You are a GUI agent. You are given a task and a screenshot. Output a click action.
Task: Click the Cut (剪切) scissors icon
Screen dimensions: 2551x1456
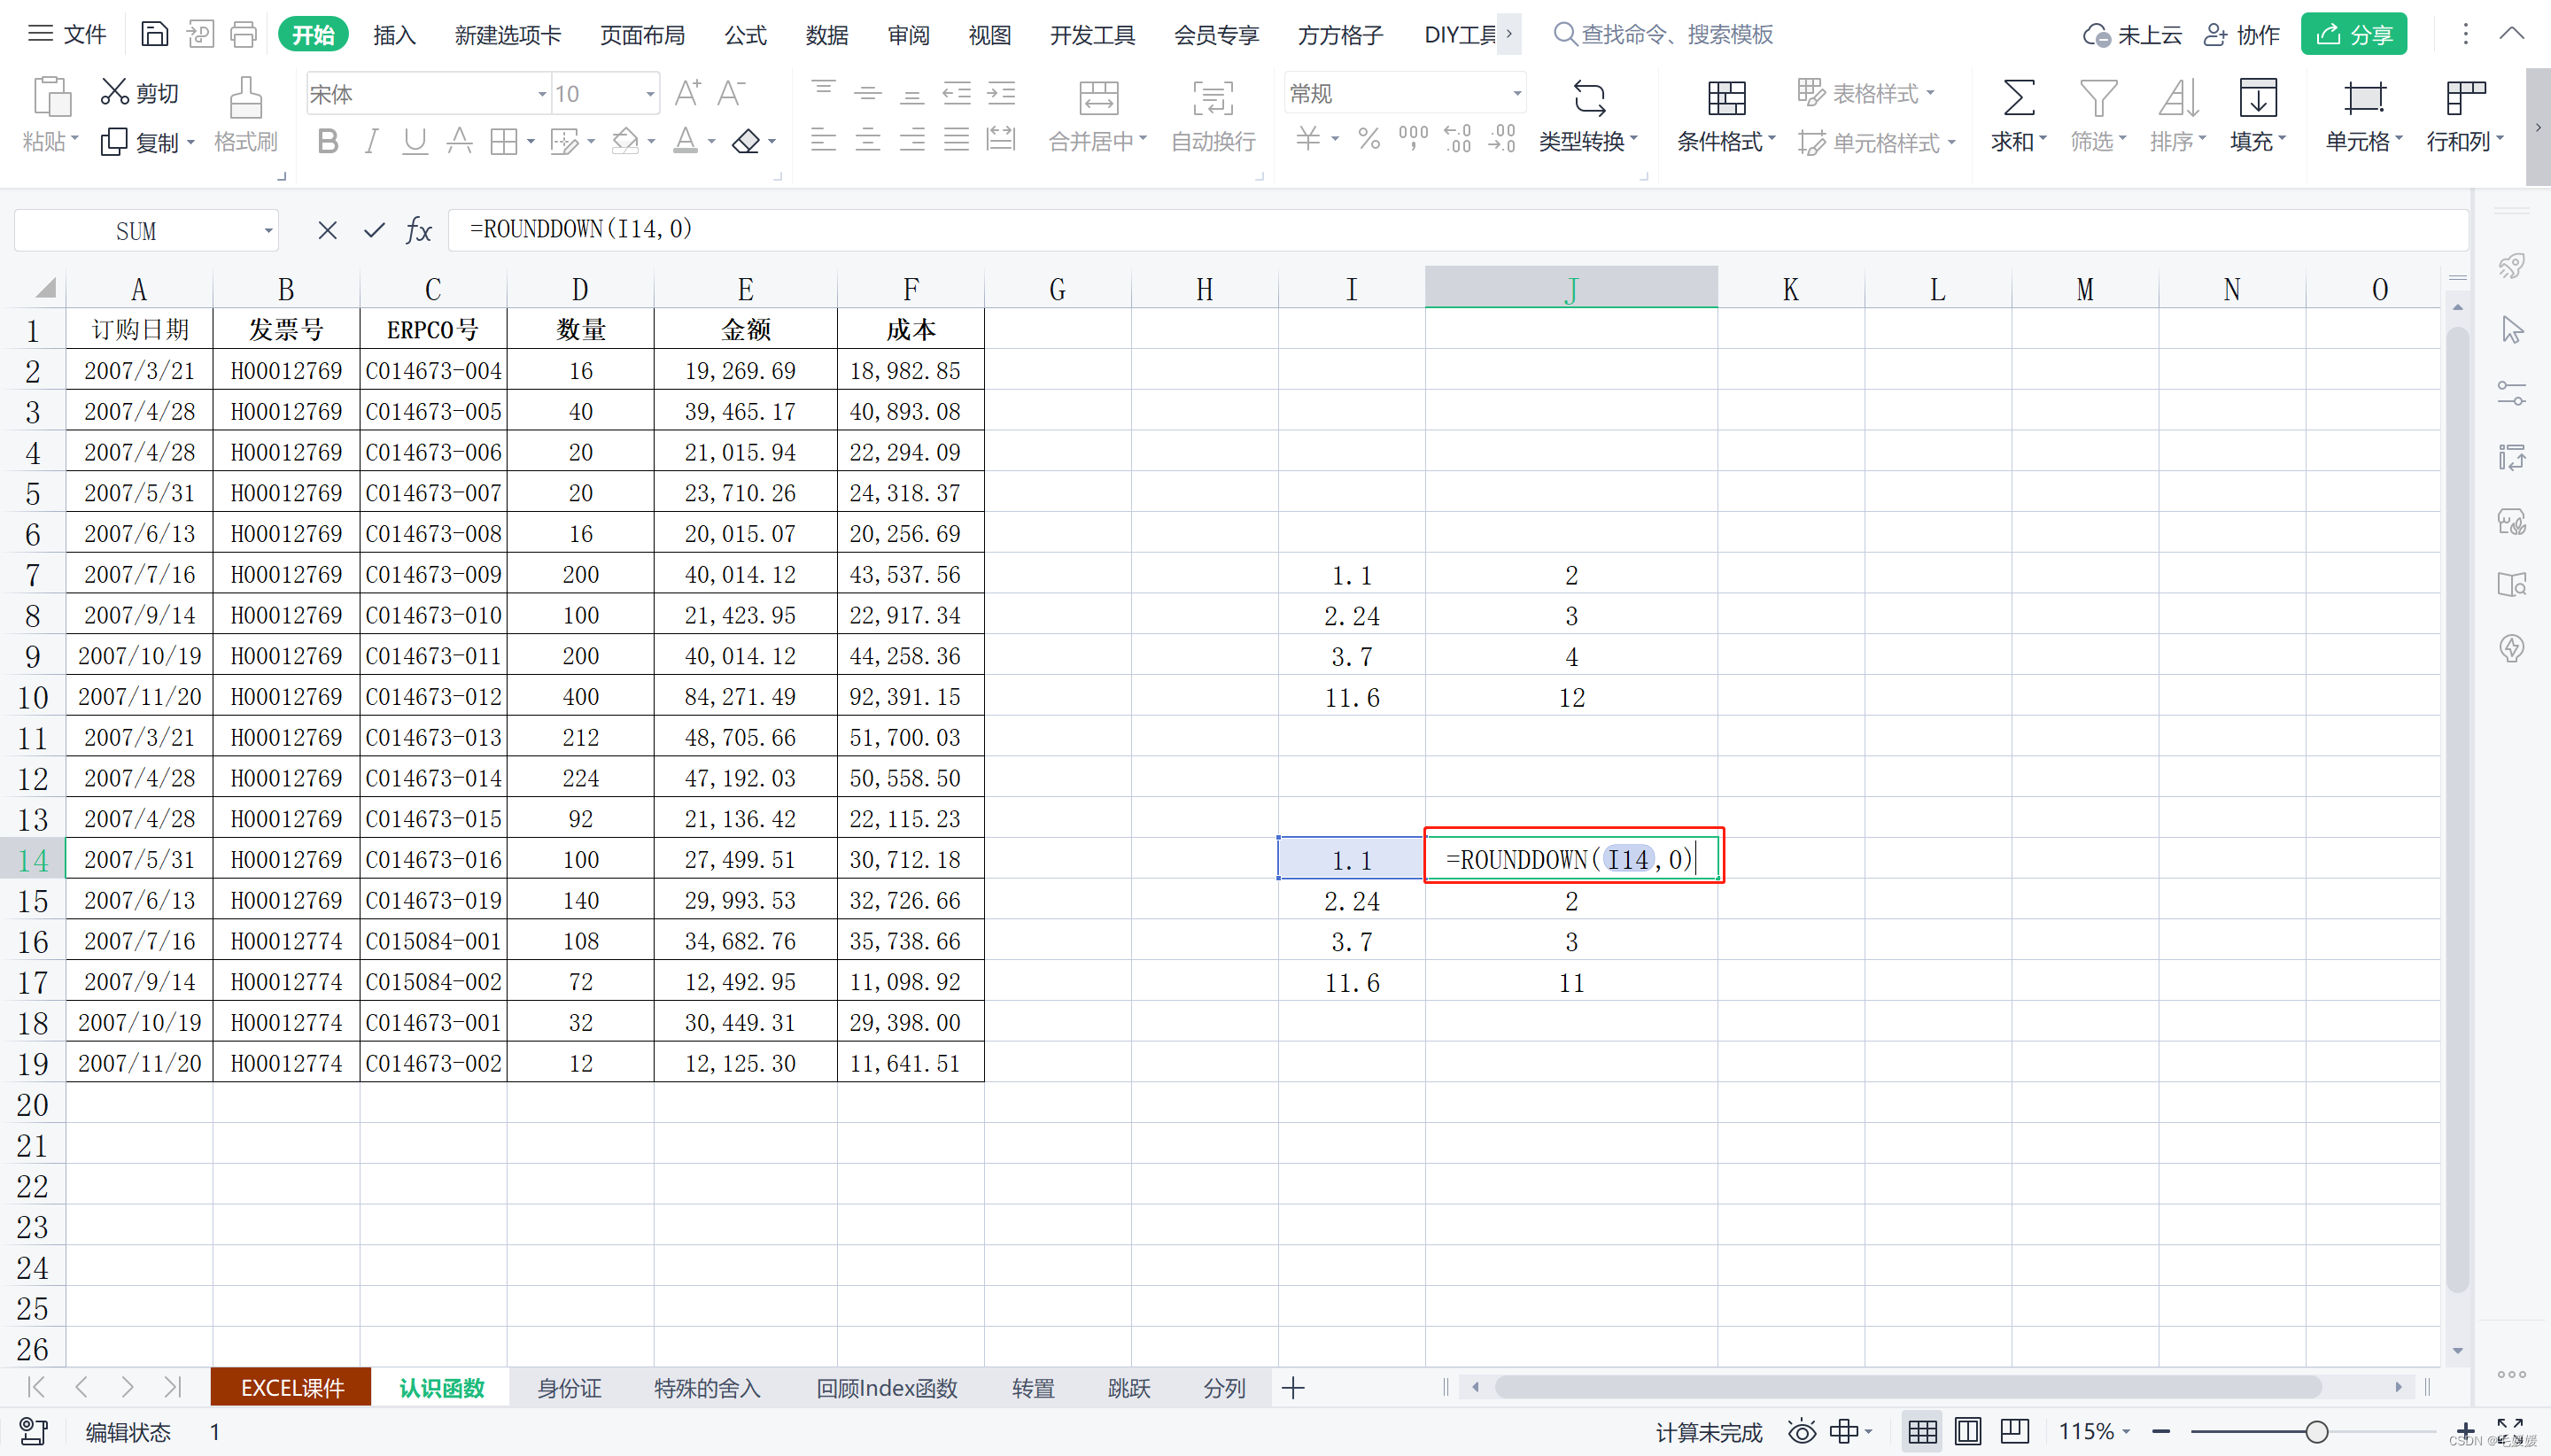115,92
